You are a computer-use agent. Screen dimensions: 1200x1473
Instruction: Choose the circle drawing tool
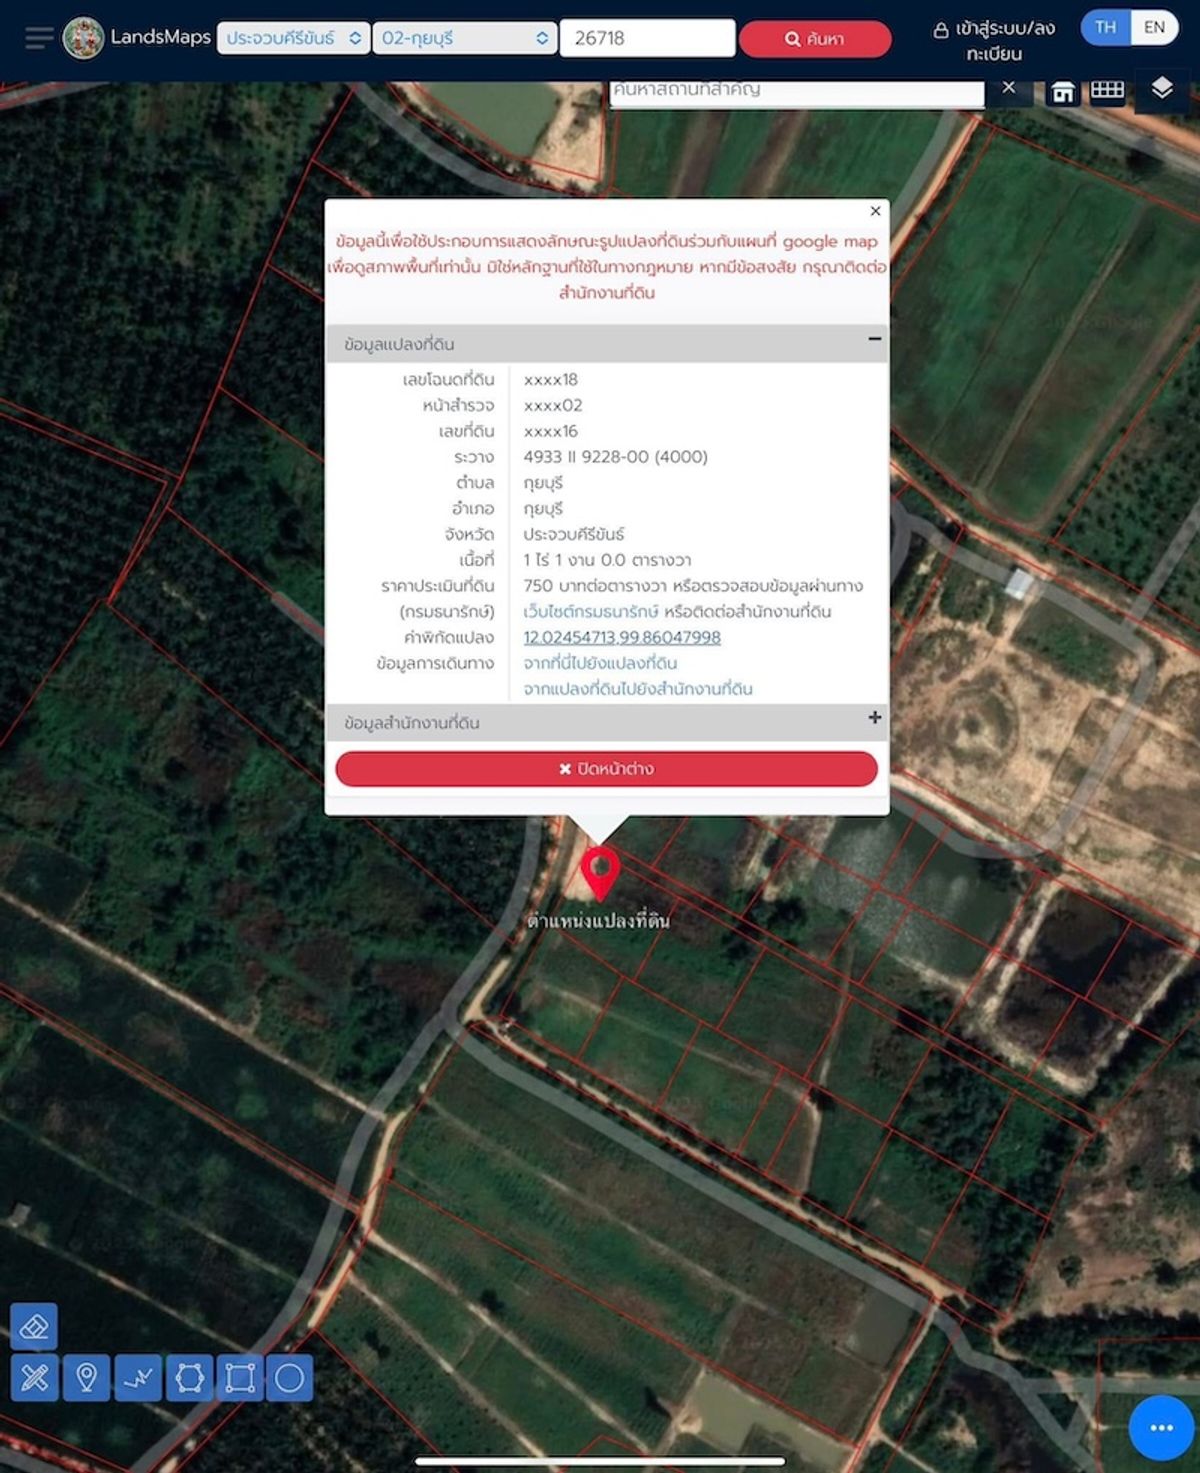290,1379
